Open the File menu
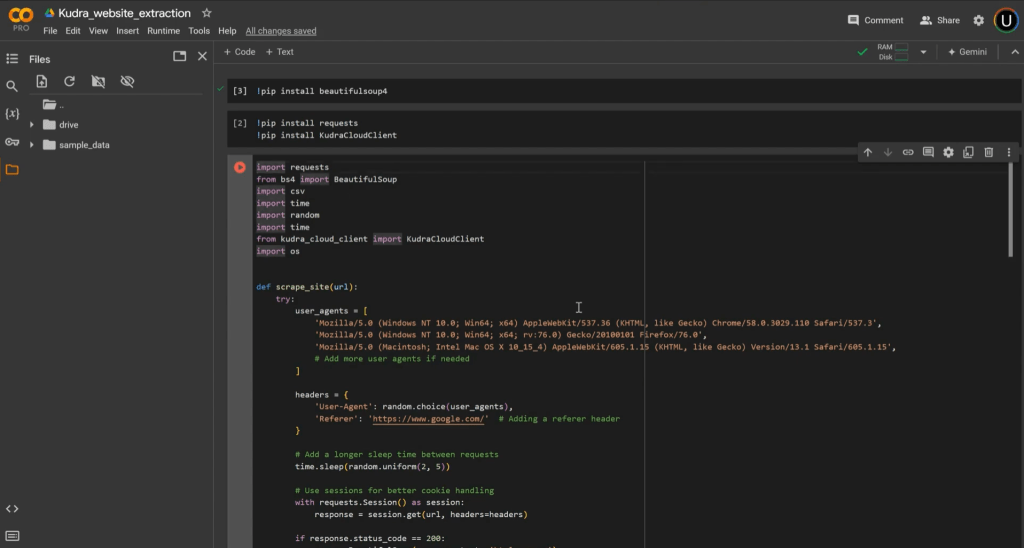1024x548 pixels. pos(50,31)
